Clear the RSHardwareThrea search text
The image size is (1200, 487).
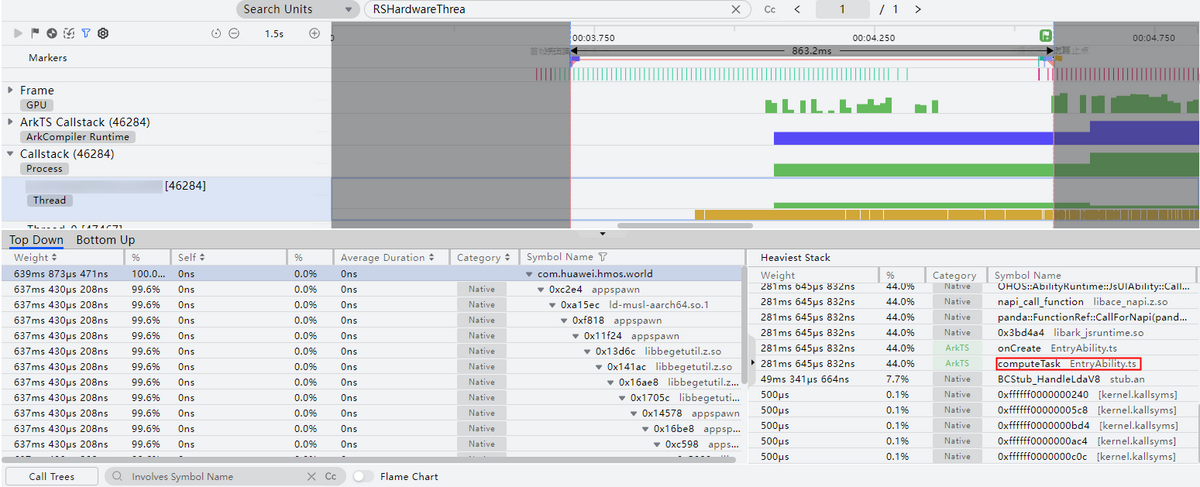[x=736, y=9]
